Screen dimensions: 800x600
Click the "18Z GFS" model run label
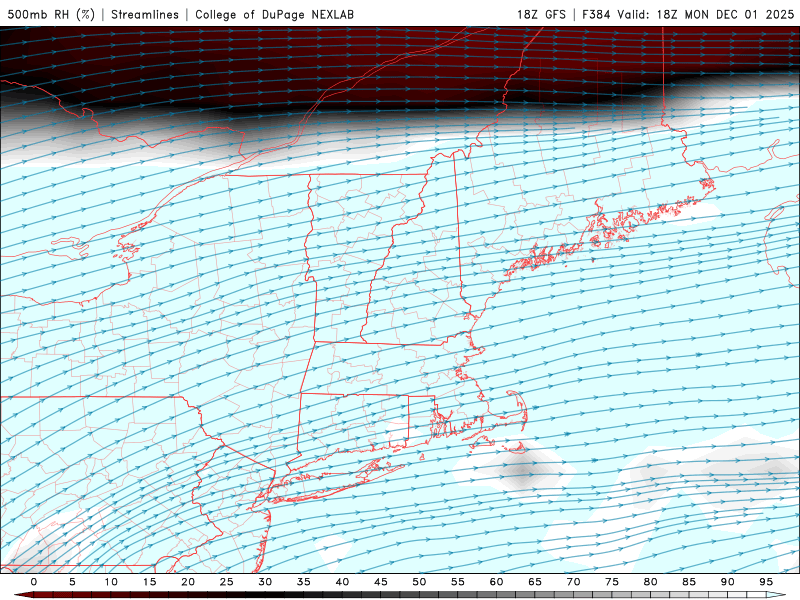coord(541,14)
